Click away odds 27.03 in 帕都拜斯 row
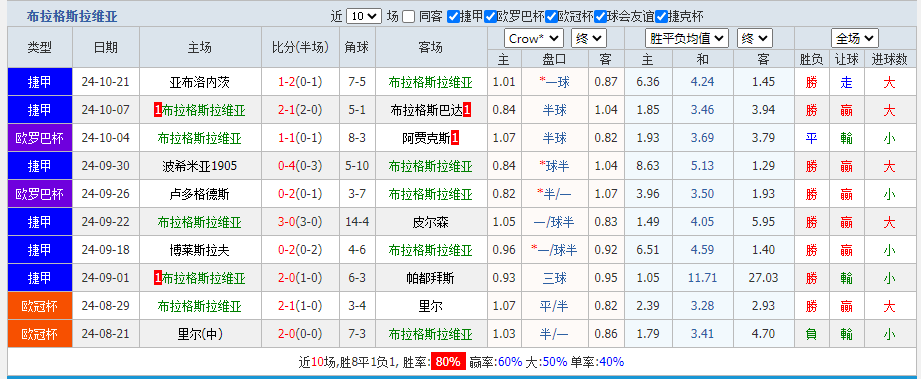921x379 pixels. 764,279
